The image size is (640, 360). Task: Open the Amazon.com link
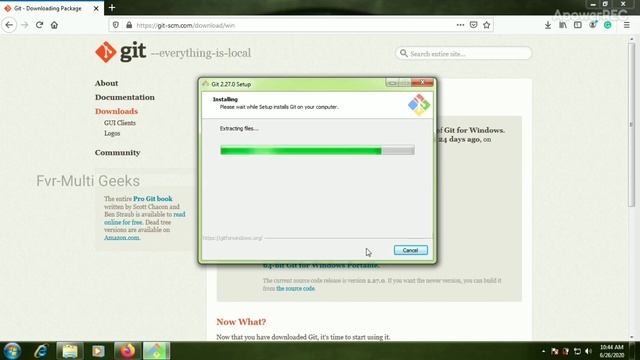tap(122, 238)
